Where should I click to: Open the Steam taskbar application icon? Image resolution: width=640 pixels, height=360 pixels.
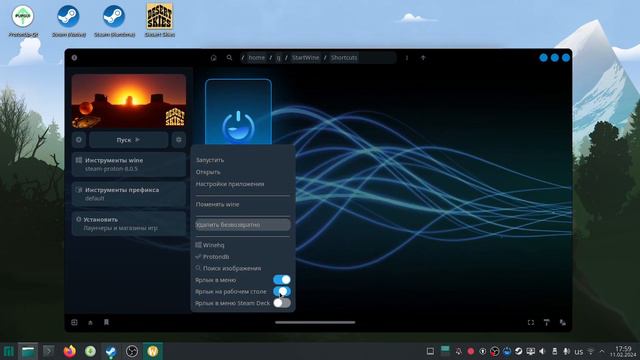click(x=111, y=351)
